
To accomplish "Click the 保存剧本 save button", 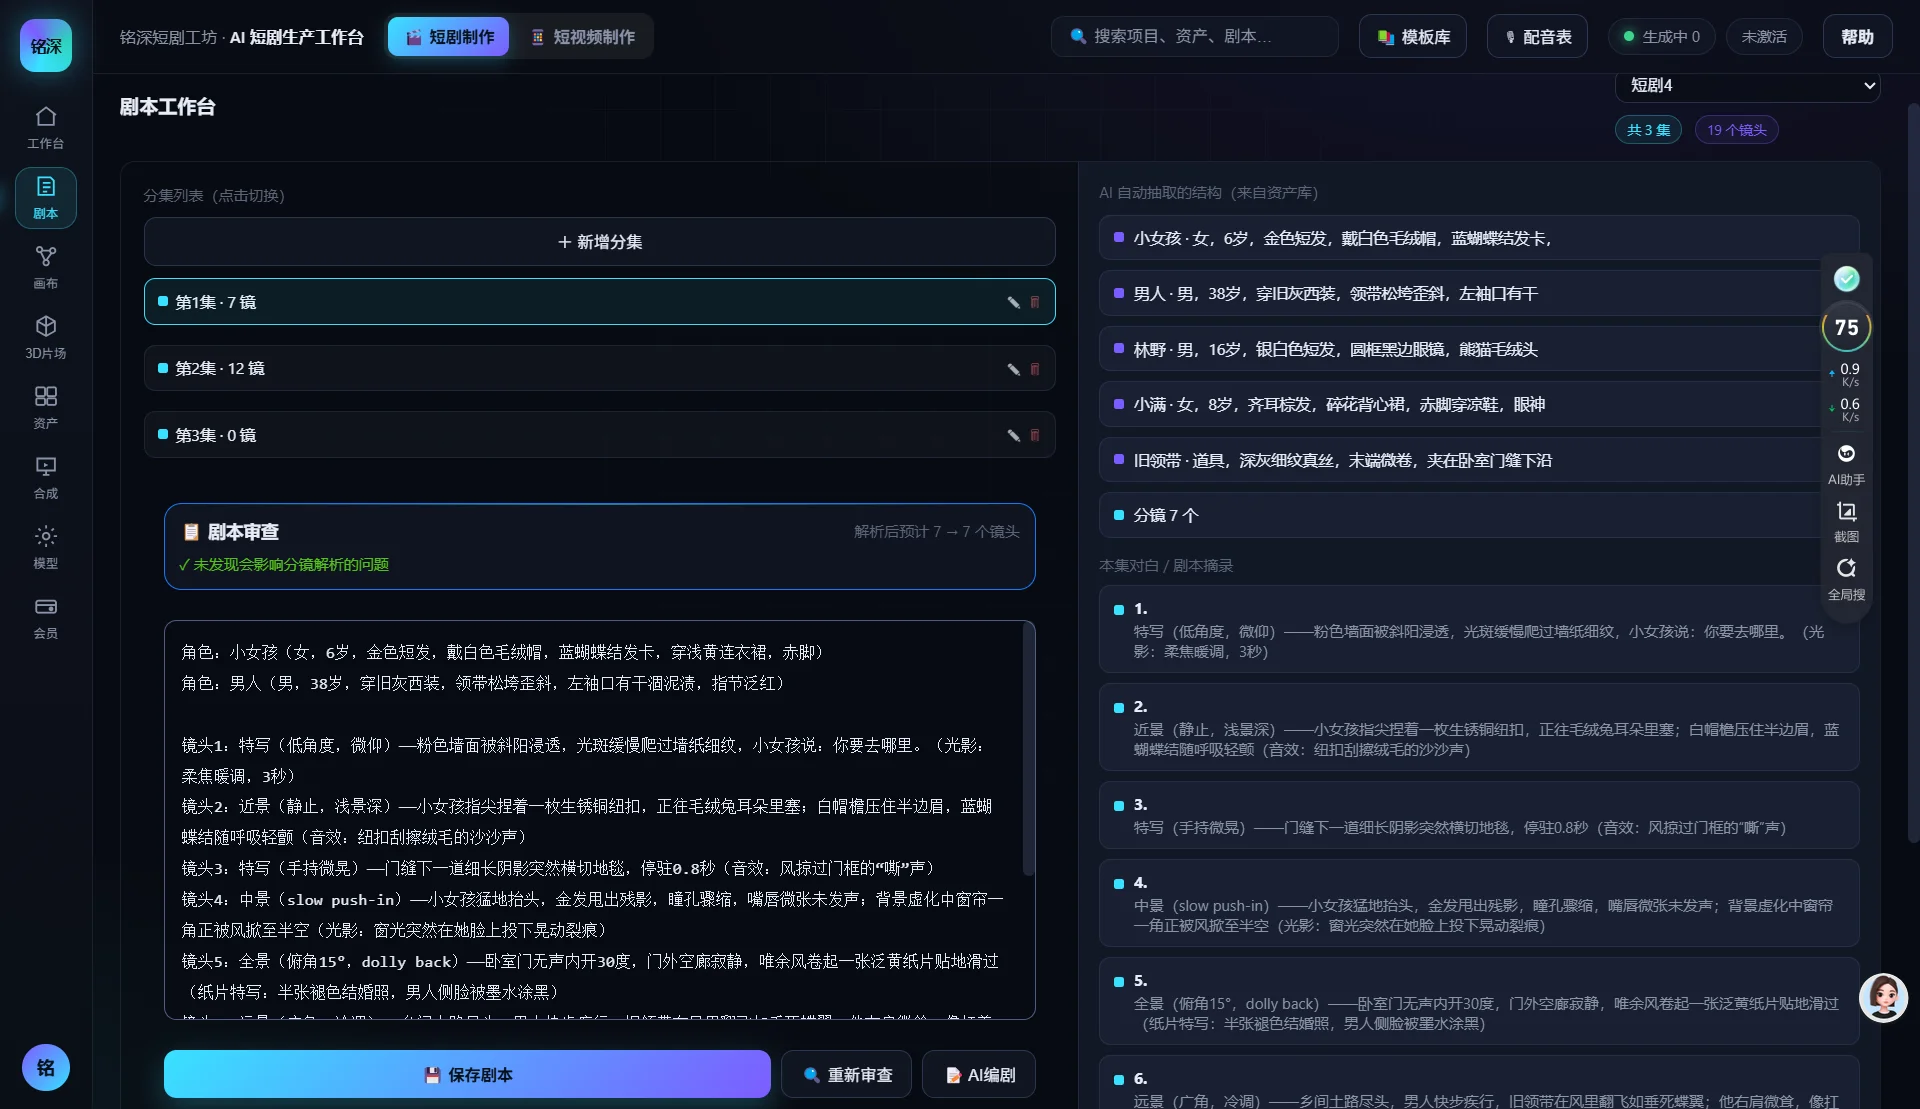I will pyautogui.click(x=467, y=1075).
